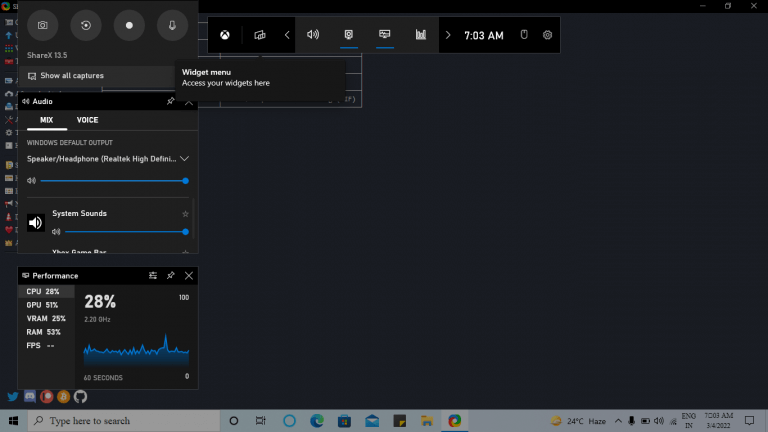Click the CPU usage graph
The height and width of the screenshot is (432, 768).
pos(136,350)
